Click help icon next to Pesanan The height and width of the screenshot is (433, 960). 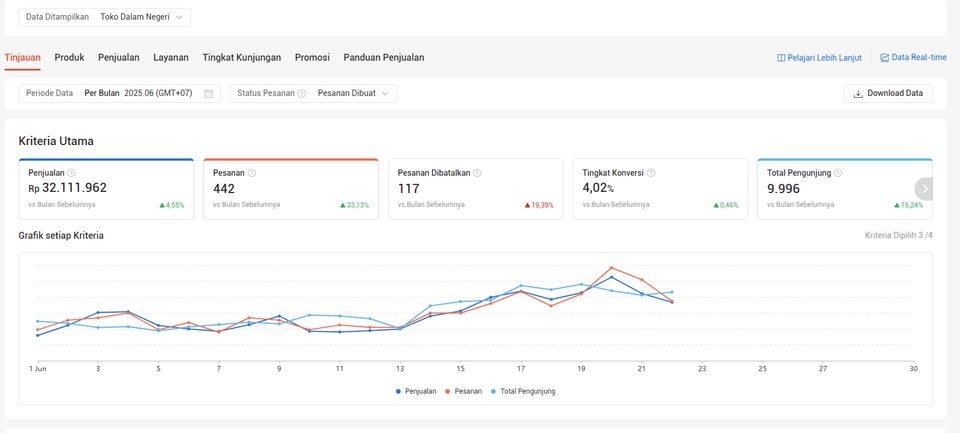click(252, 173)
